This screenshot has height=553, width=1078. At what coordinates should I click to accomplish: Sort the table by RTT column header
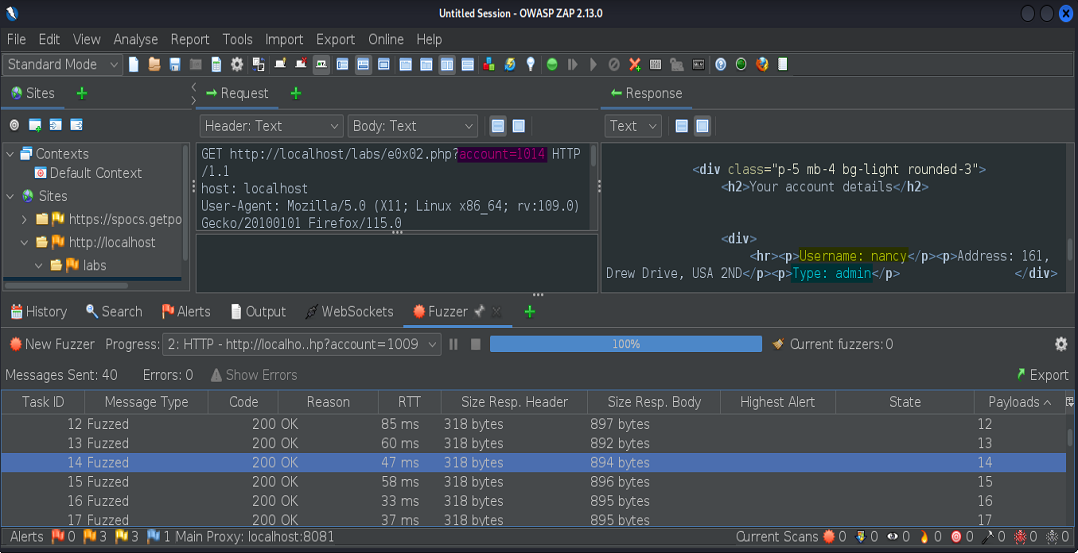409,402
